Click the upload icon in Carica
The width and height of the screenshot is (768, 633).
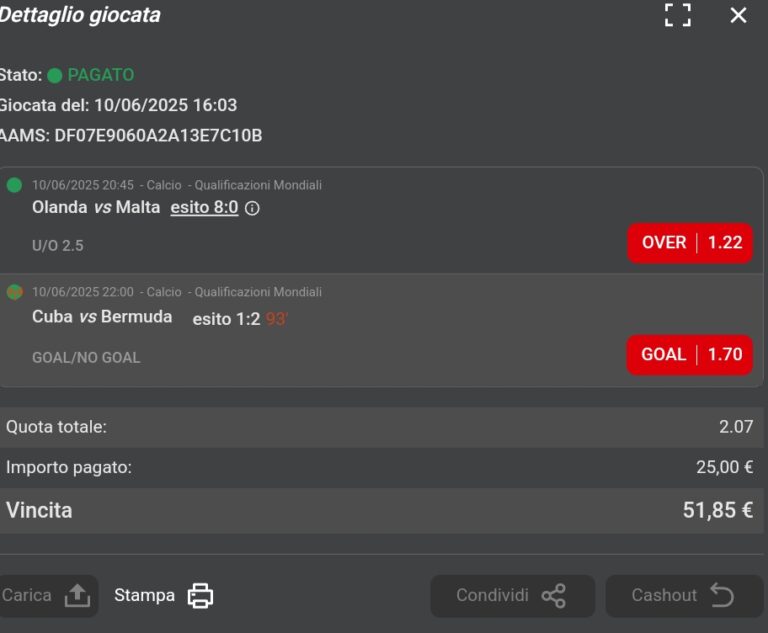coord(77,595)
